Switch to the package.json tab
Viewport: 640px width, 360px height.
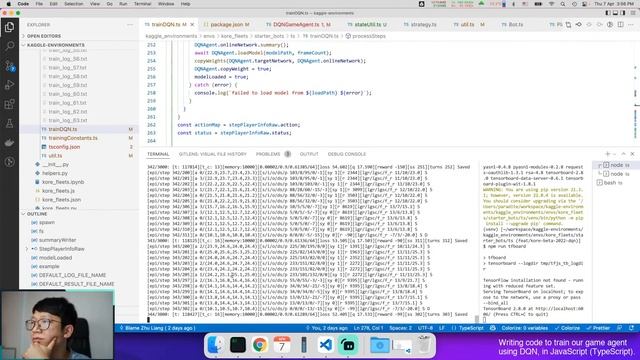(227, 25)
